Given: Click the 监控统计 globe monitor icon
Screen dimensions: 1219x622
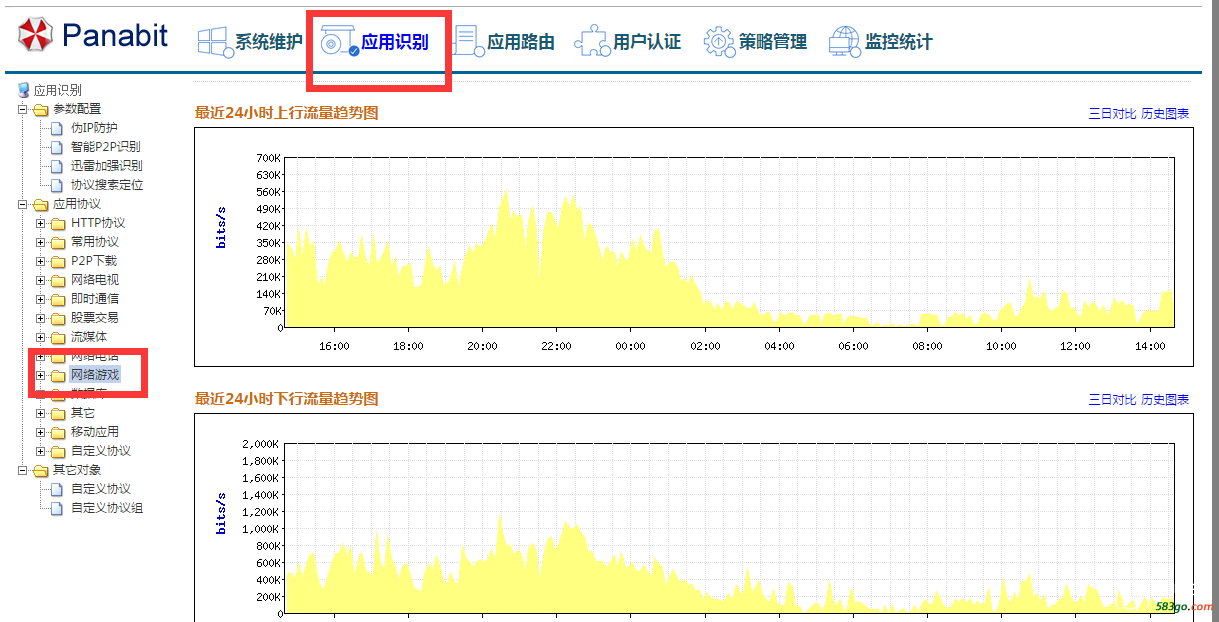Looking at the screenshot, I should (844, 41).
